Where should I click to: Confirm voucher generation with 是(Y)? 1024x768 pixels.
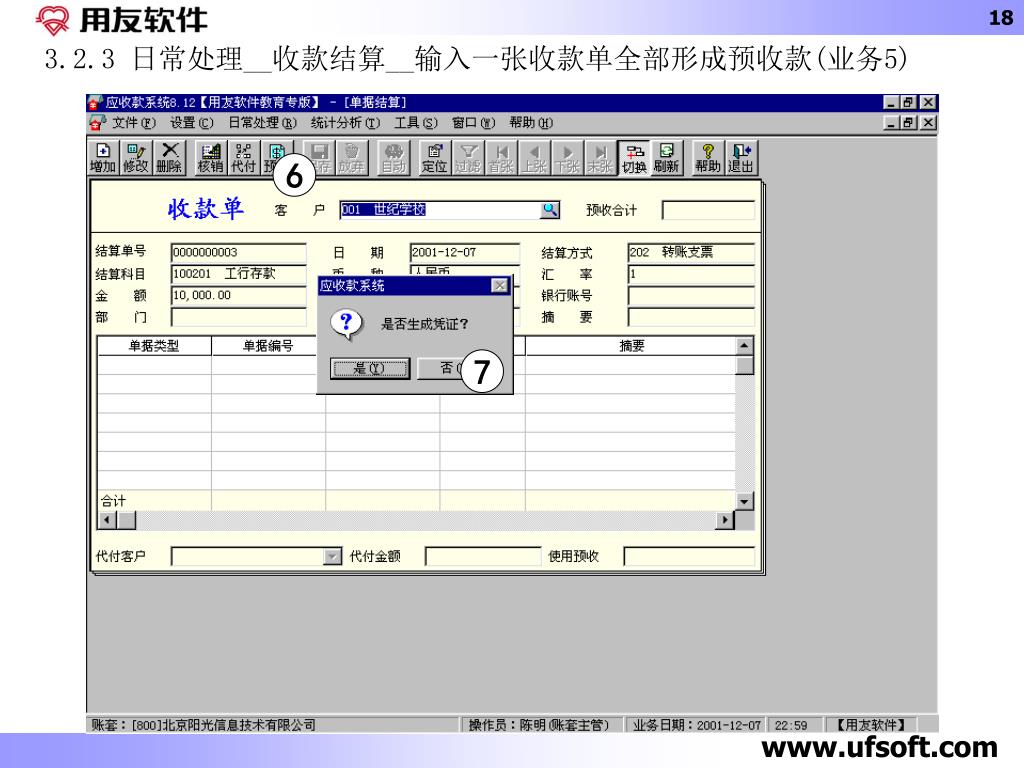370,368
